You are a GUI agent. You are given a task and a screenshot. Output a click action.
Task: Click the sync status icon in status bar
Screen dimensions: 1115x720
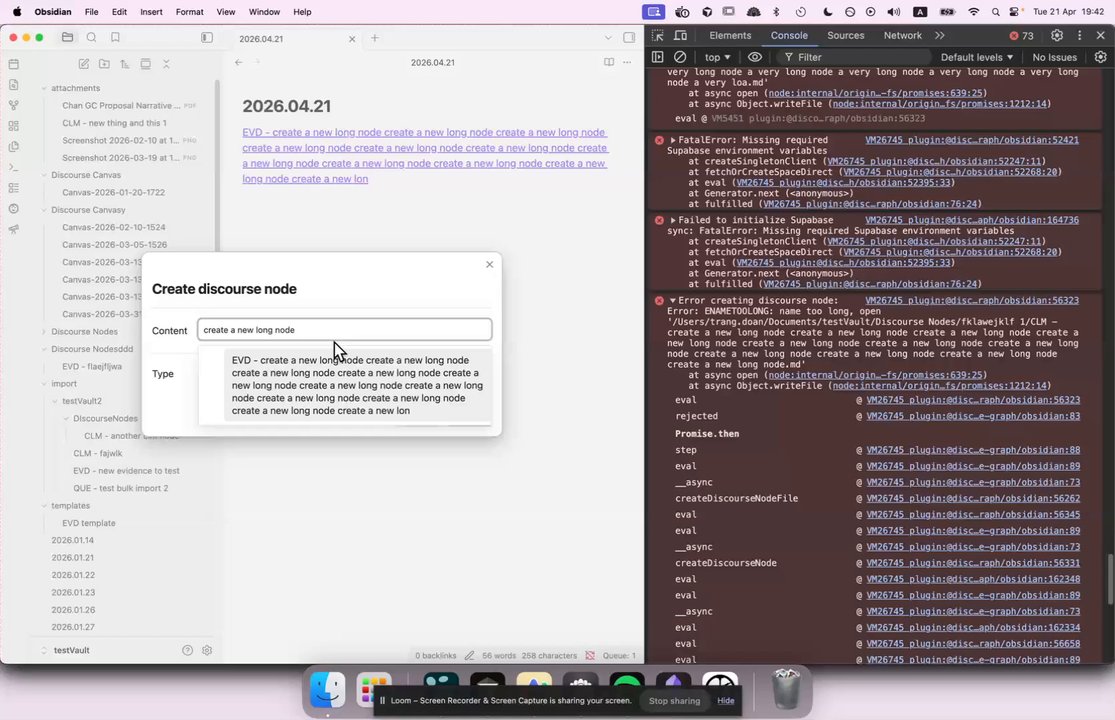click(590, 655)
